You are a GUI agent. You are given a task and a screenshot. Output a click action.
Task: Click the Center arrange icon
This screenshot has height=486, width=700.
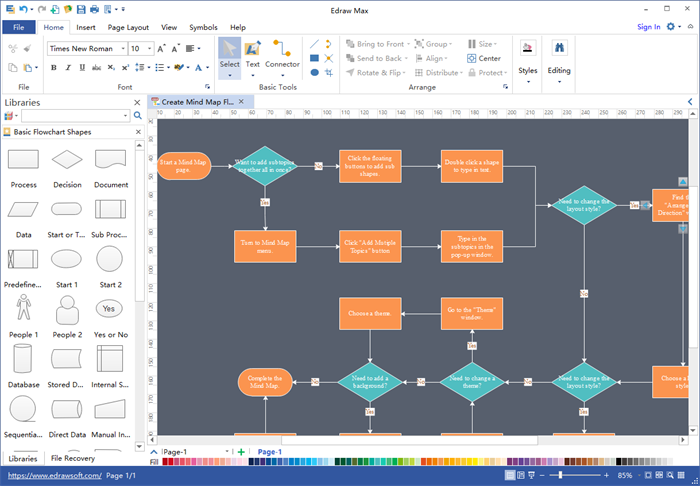[471, 58]
